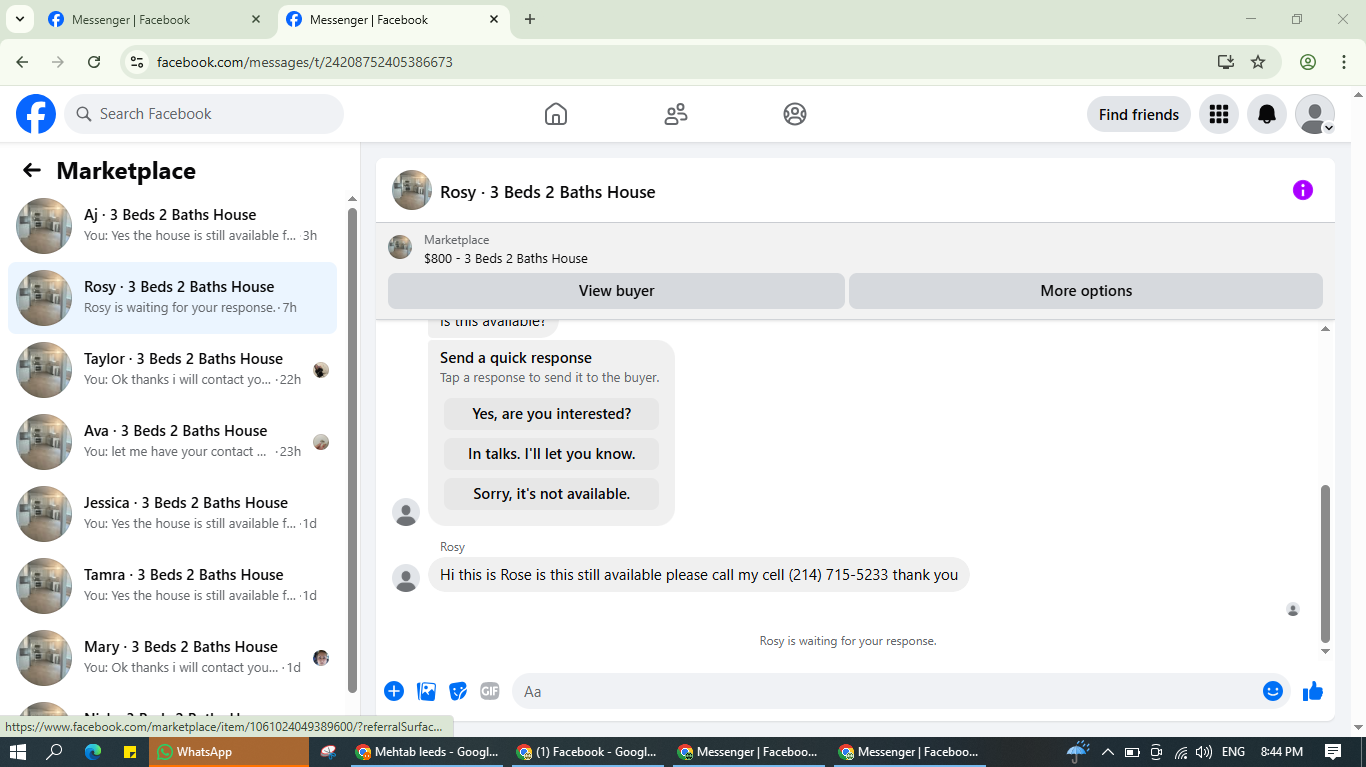This screenshot has width=1366, height=767.
Task: Click the $800 - 3 Beds 2 Baths House listing
Action: click(x=506, y=258)
